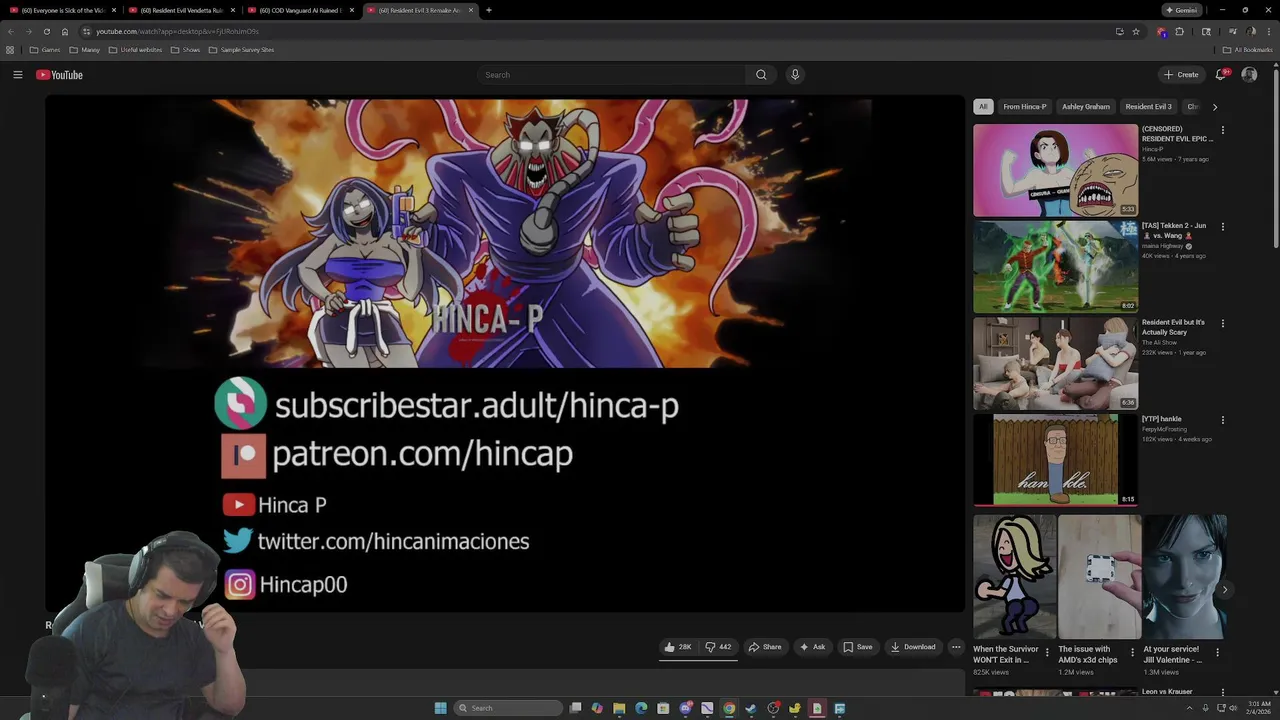Open options for Actually Scary video
The image size is (1280, 720).
[x=1222, y=324]
